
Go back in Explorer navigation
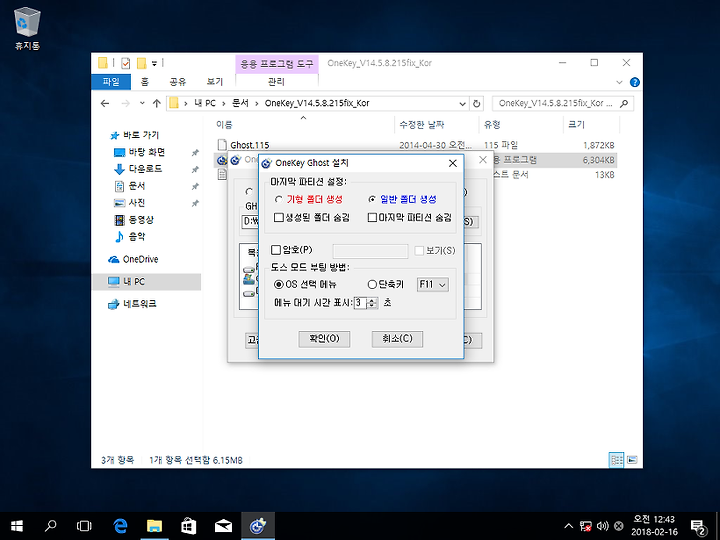[x=105, y=103]
